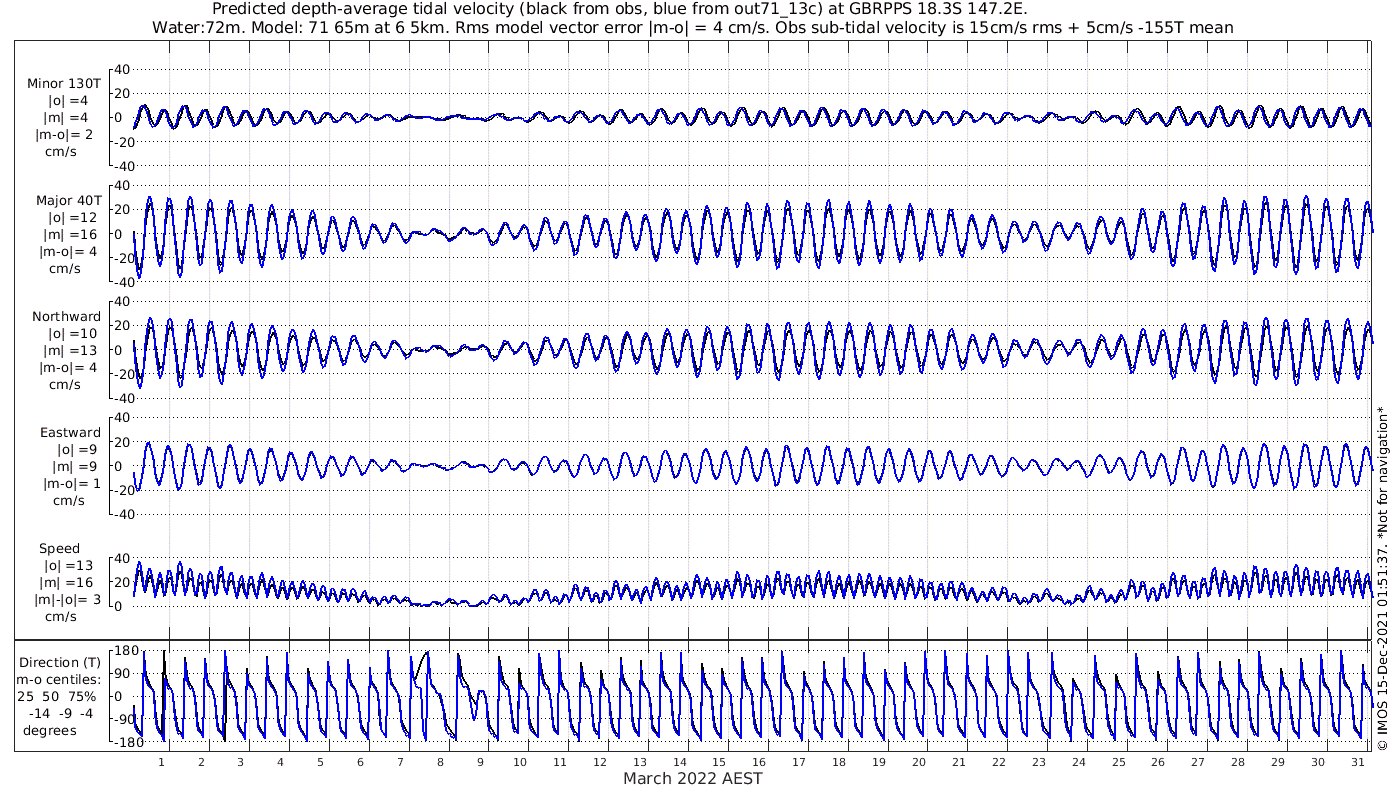Screen dimensions: 1400x800
Task: Click day '31' on the x-axis
Action: (x=1357, y=762)
